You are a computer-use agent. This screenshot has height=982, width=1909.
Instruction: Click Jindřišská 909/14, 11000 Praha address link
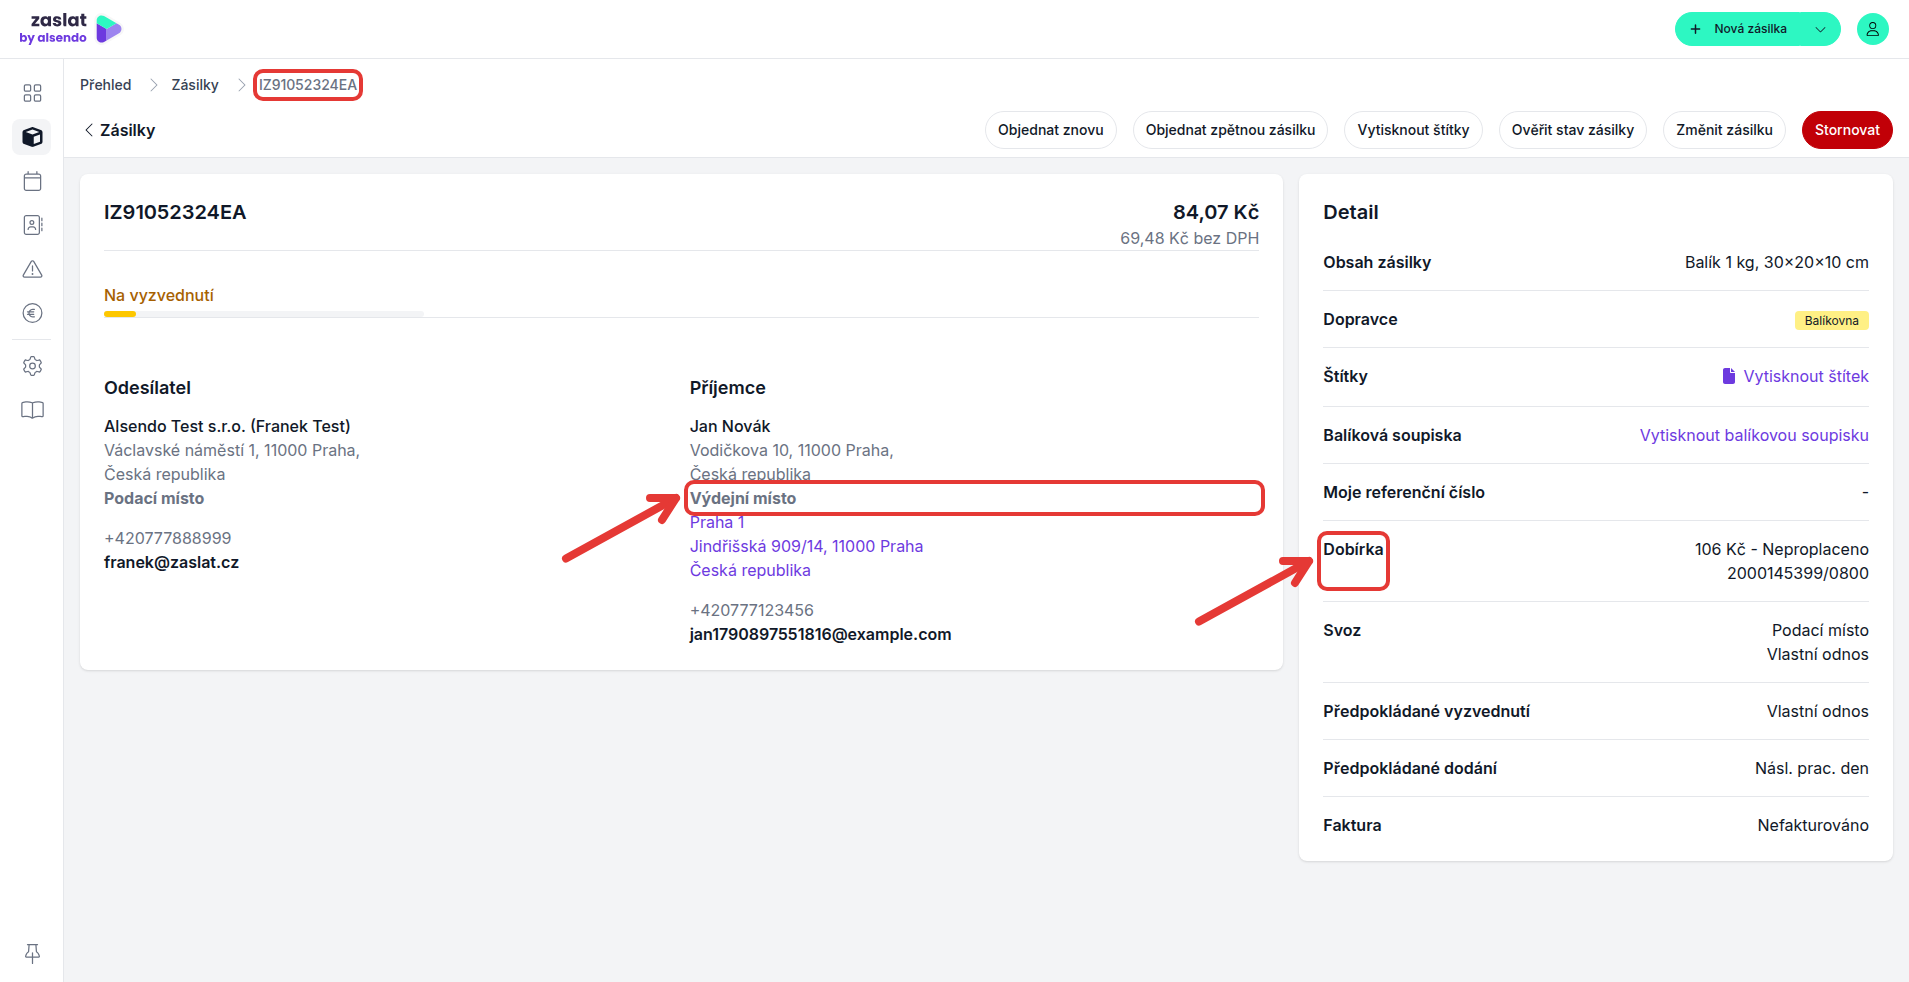[x=806, y=546]
